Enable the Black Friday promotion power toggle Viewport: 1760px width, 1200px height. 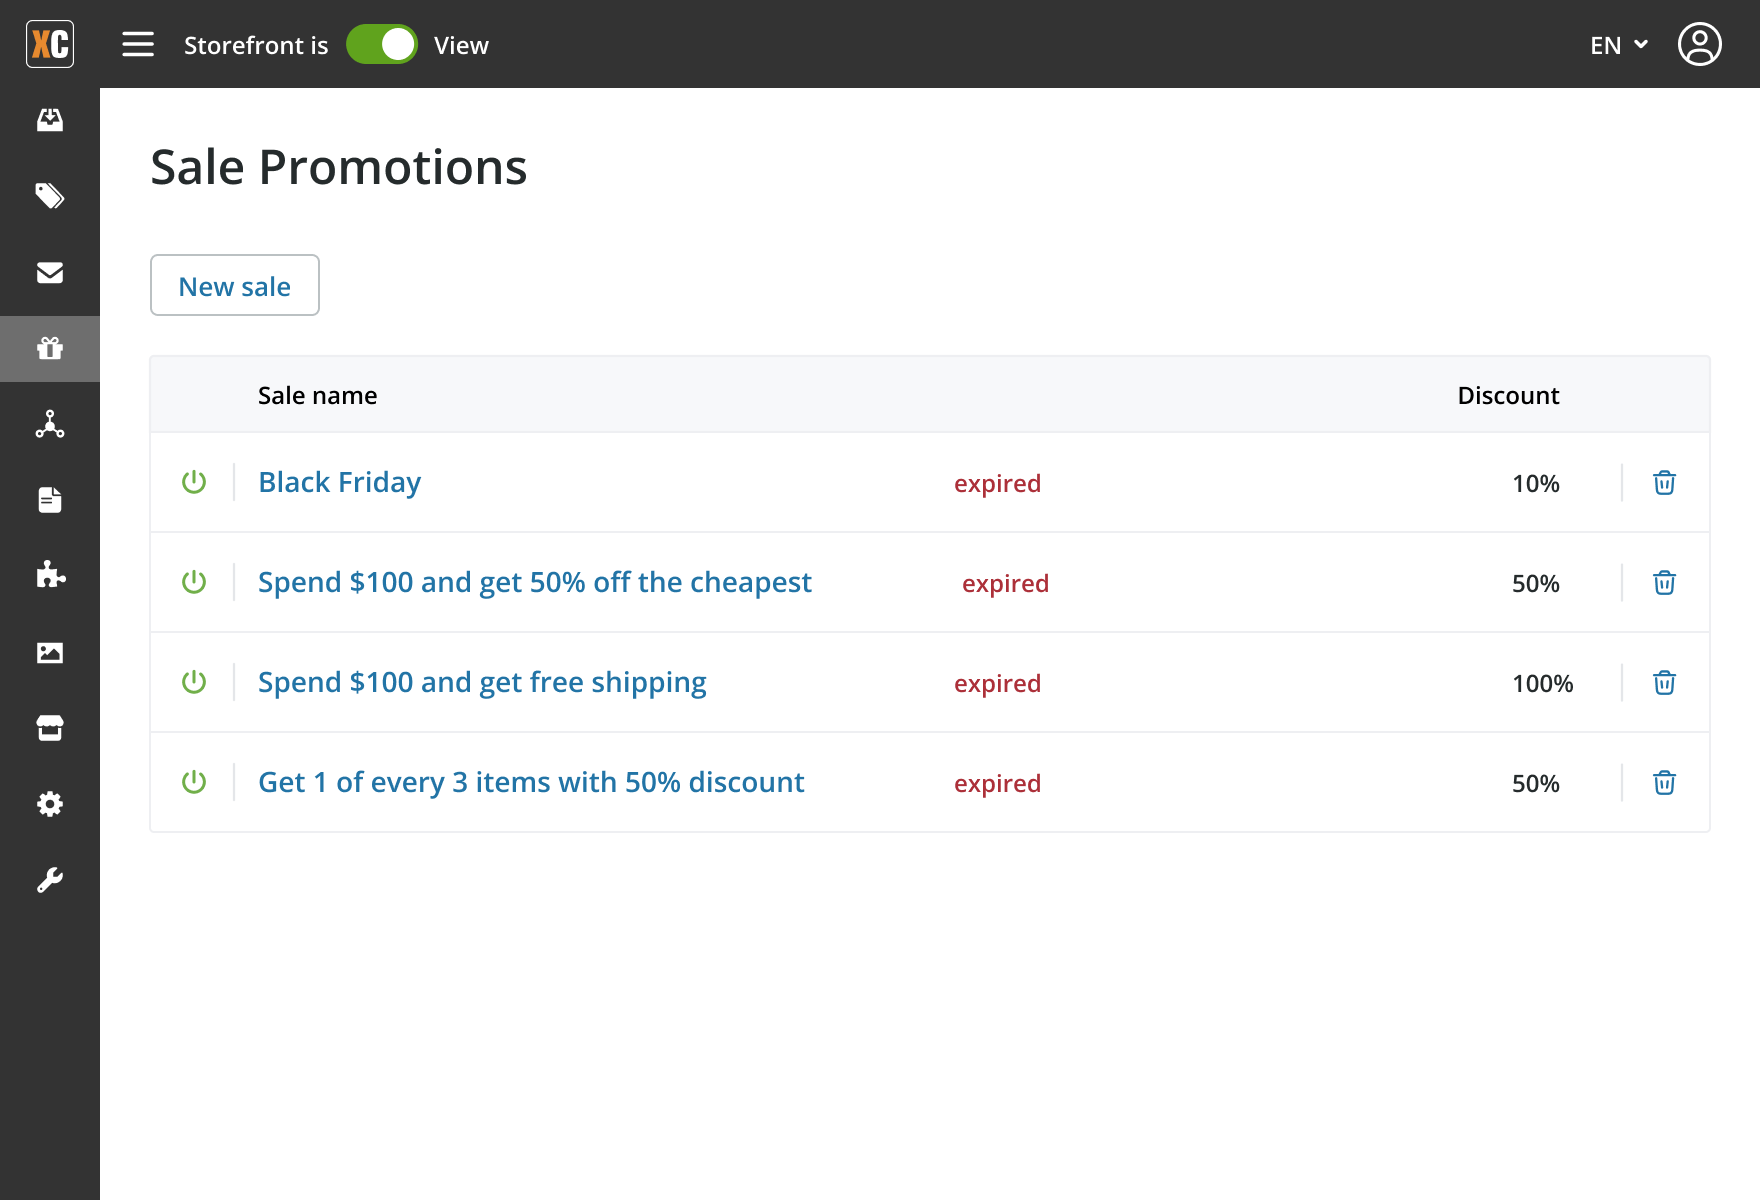pyautogui.click(x=194, y=482)
